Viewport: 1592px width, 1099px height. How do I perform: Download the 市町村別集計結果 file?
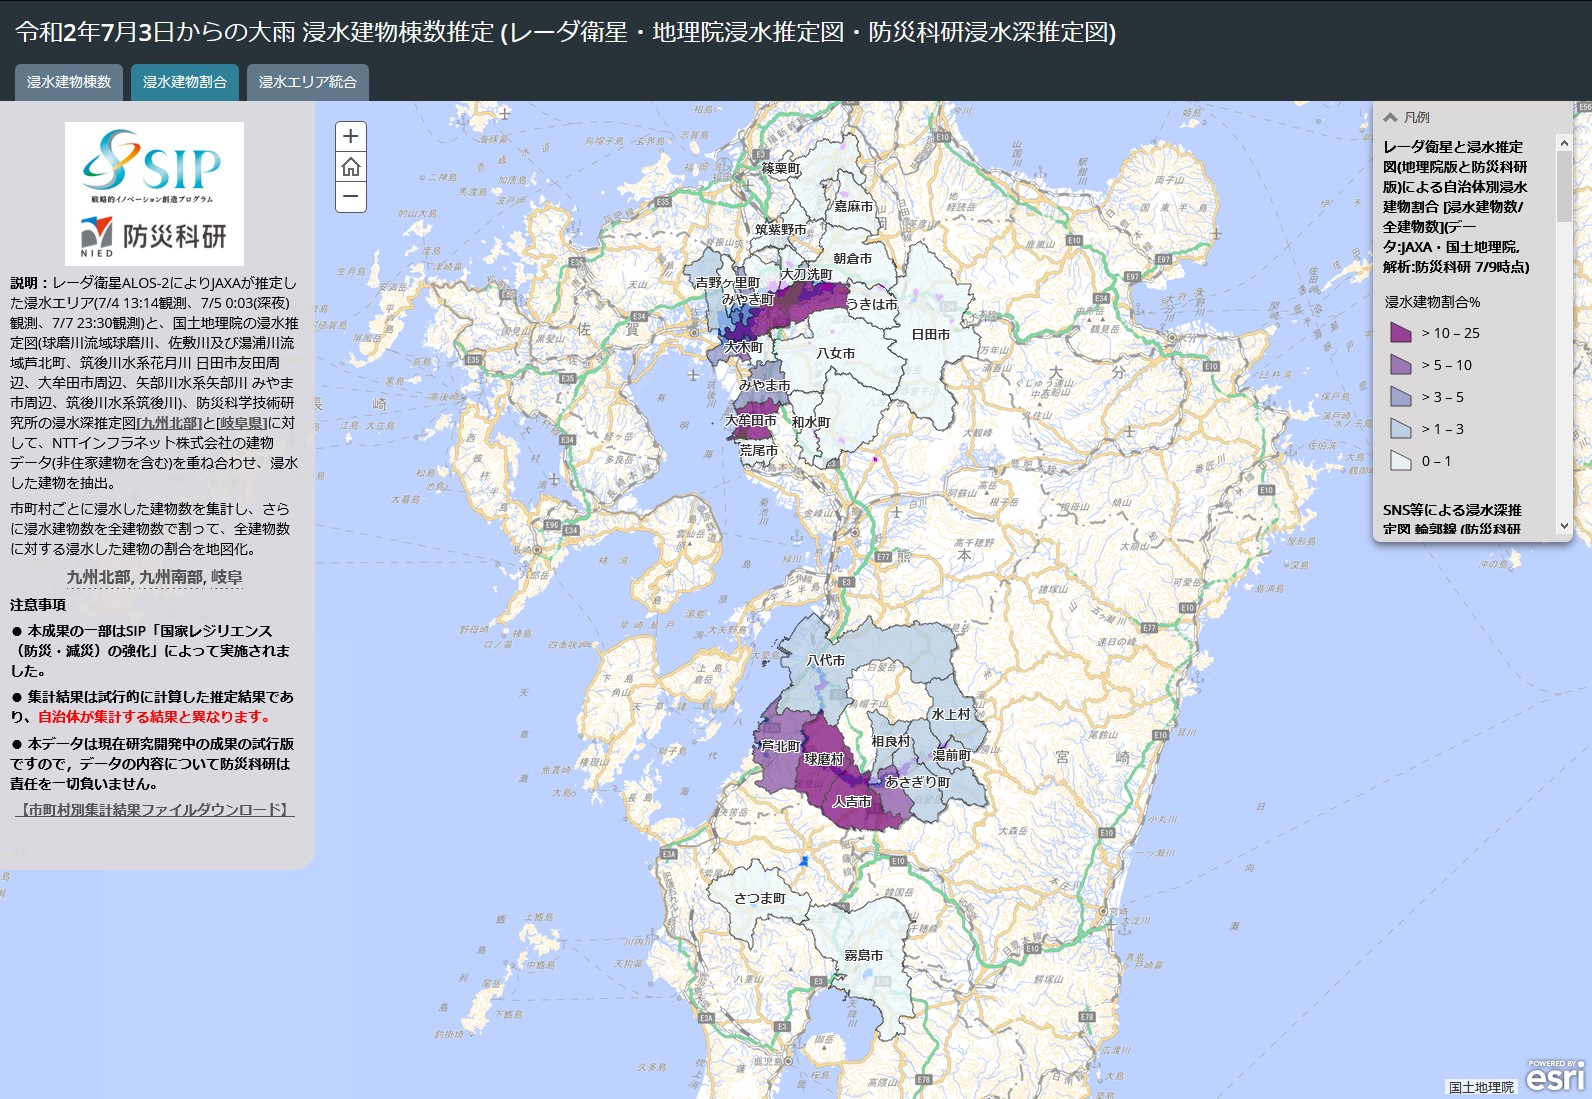[x=154, y=810]
